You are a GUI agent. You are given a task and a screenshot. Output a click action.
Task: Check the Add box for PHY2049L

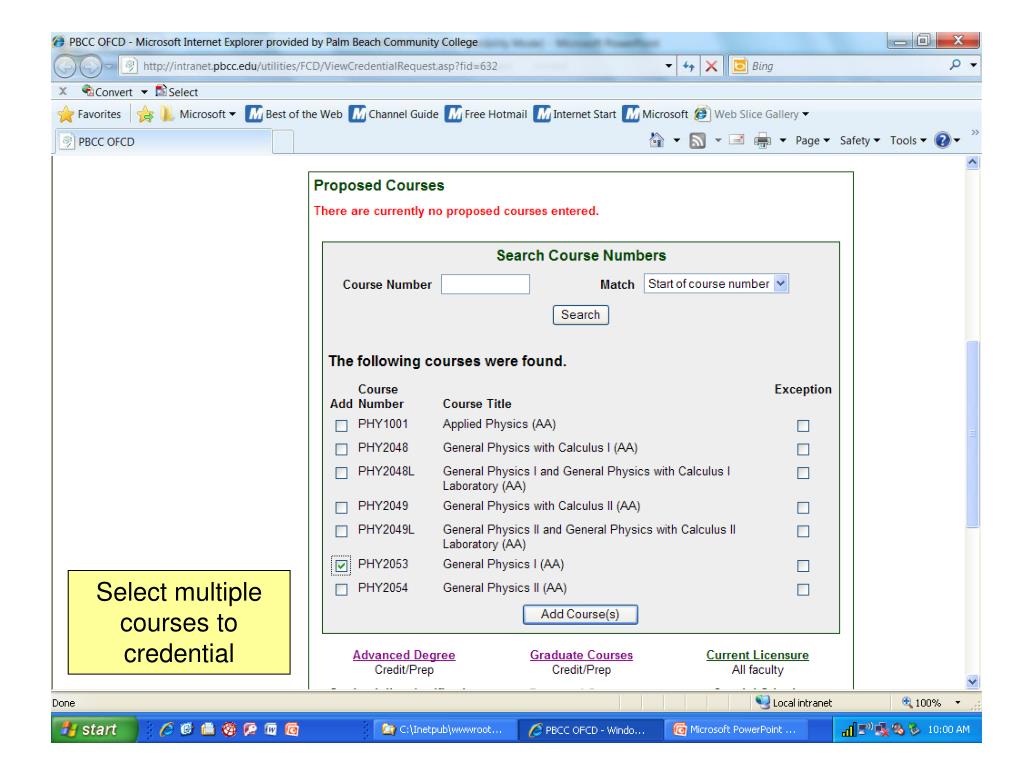click(342, 531)
